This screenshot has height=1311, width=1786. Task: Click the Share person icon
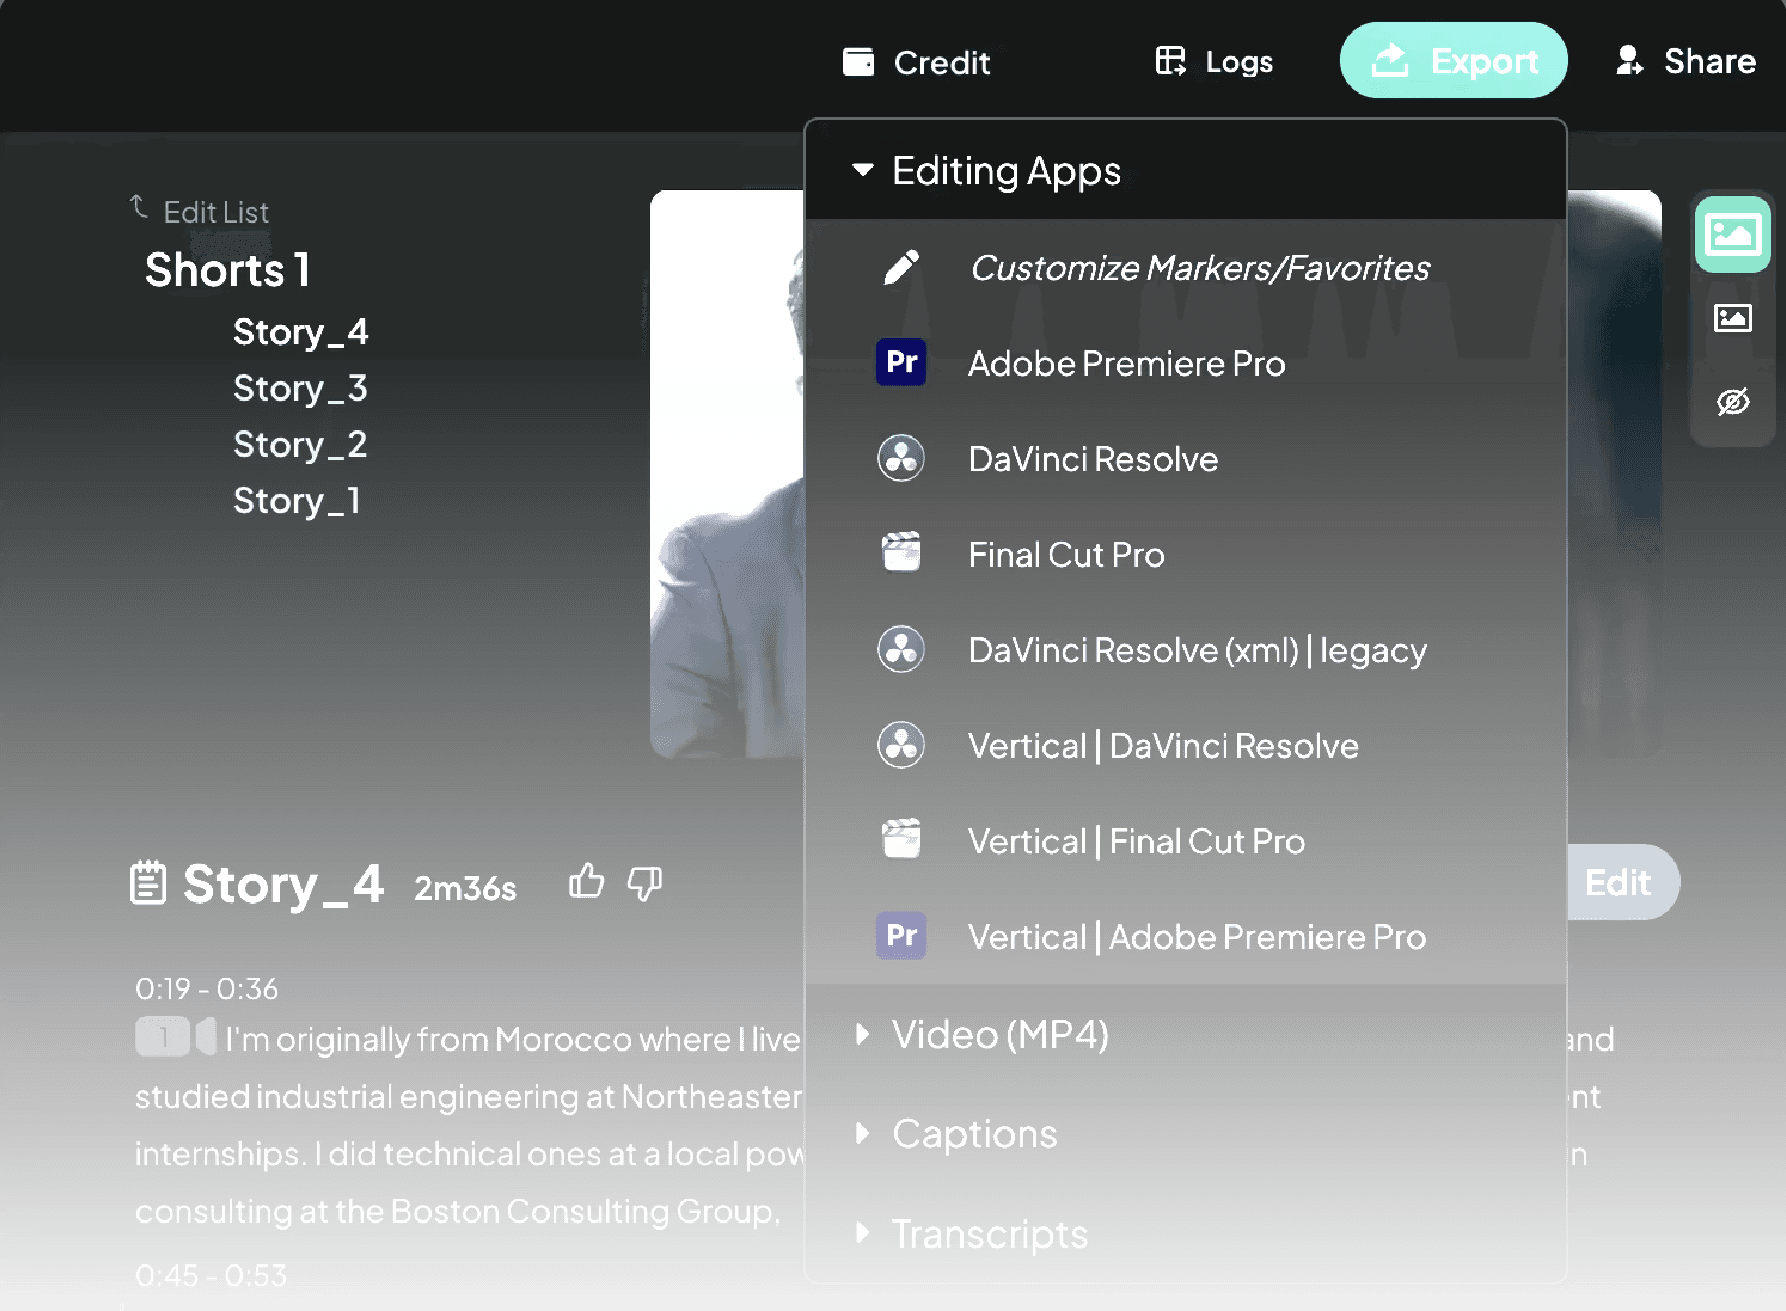1629,60
